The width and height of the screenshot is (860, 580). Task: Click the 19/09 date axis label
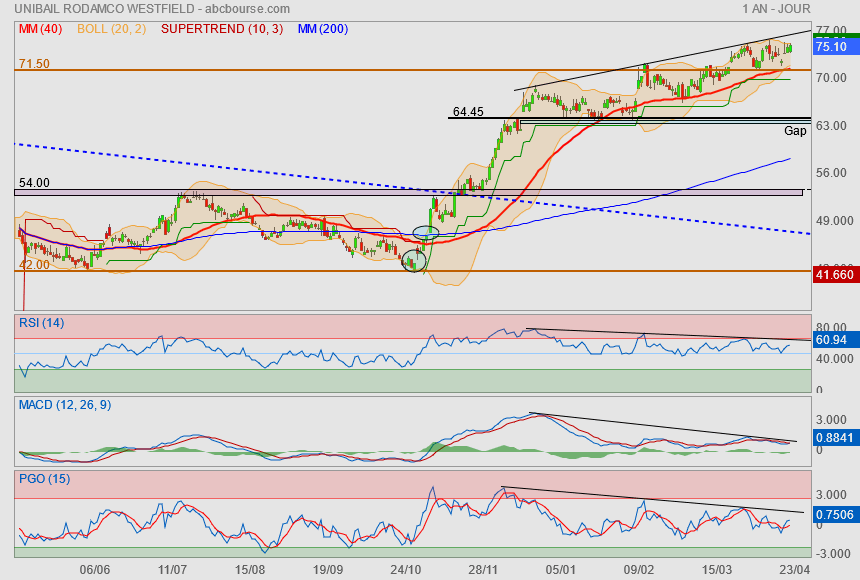click(x=327, y=570)
